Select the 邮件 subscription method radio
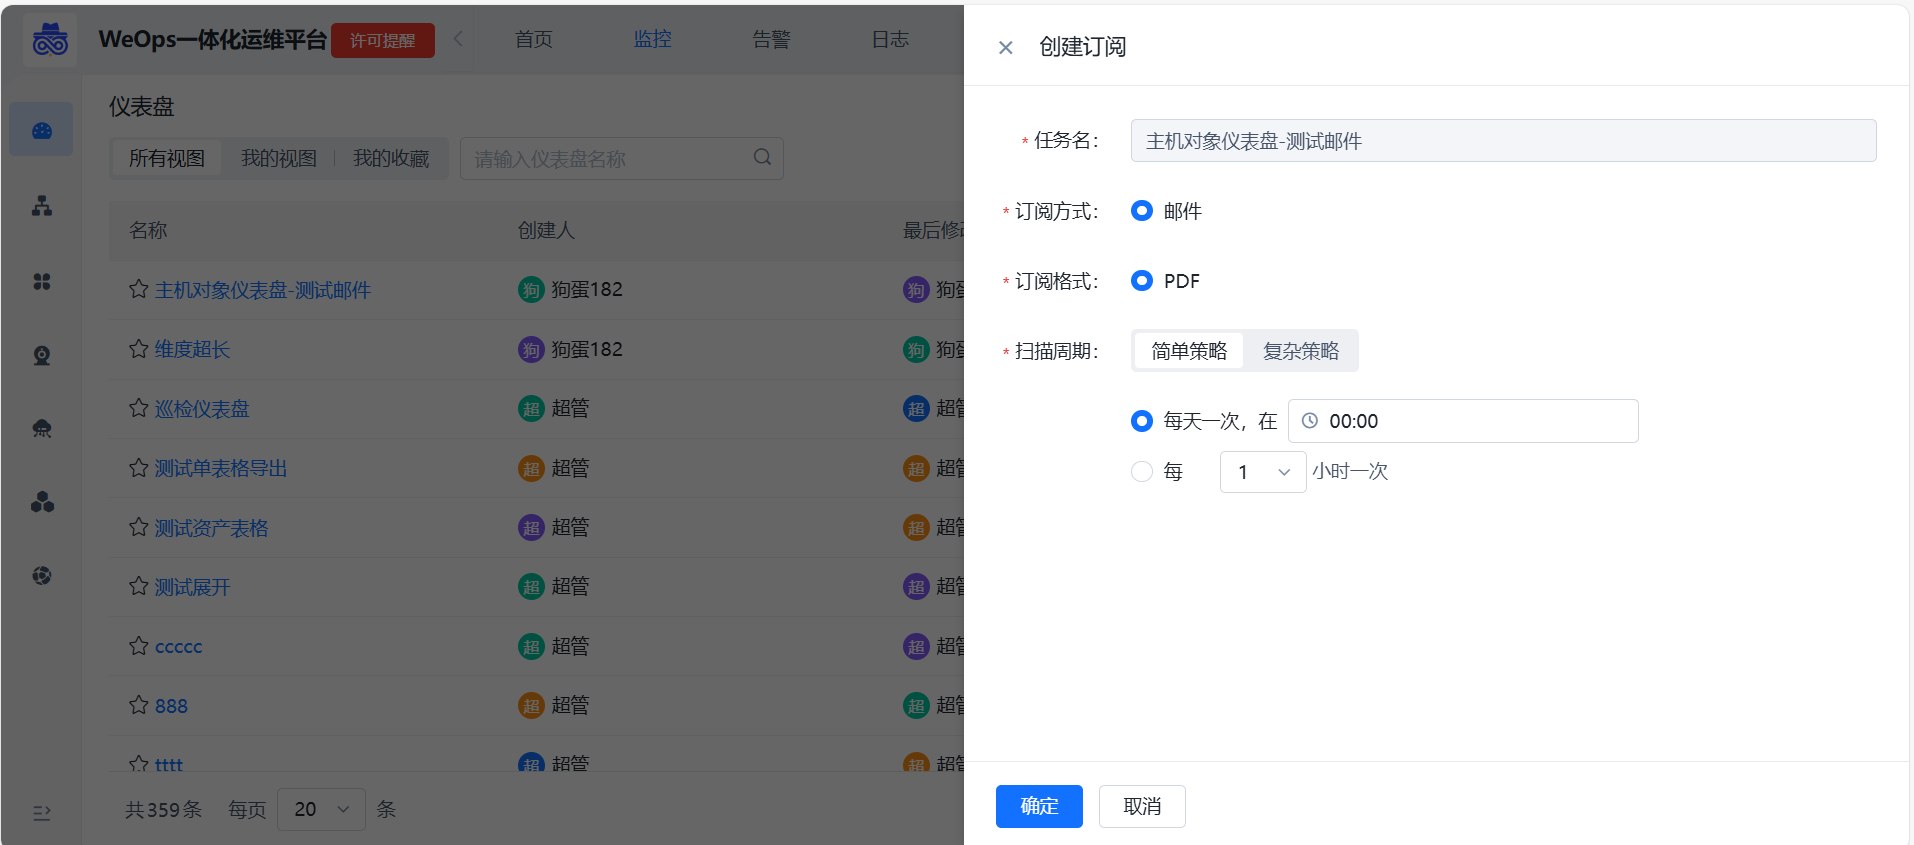This screenshot has width=1914, height=845. click(1141, 211)
